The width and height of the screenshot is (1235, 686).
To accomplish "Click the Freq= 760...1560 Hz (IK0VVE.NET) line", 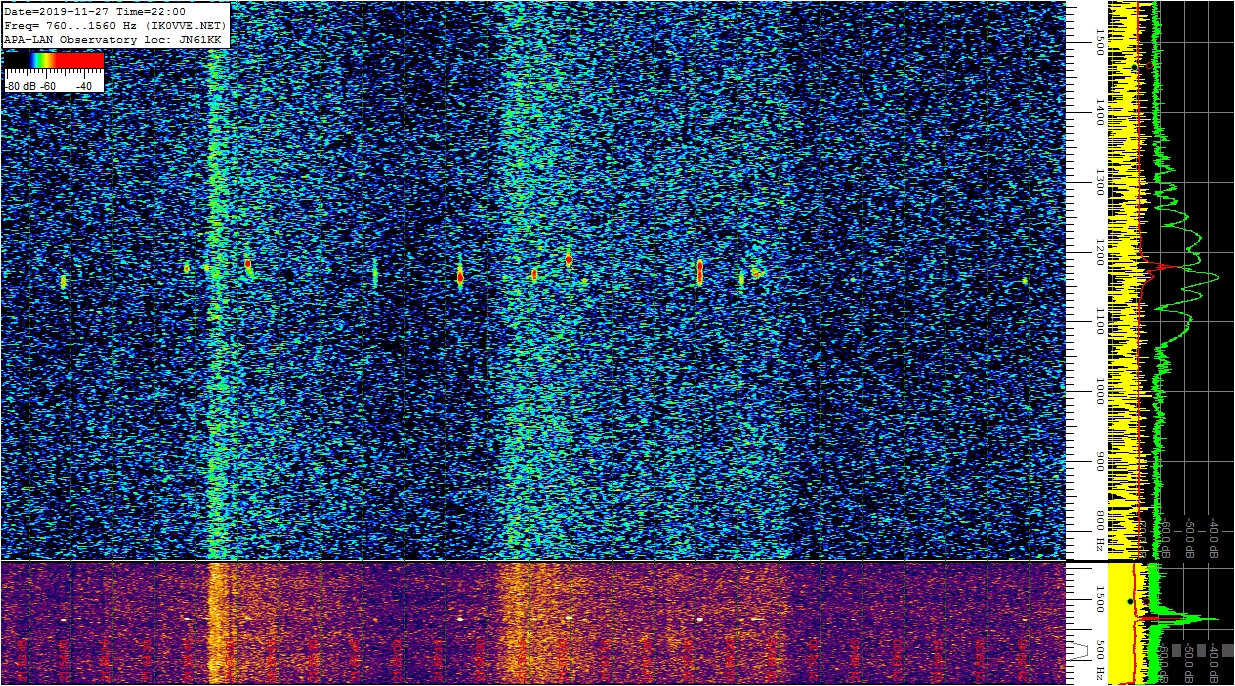I will coord(116,25).
